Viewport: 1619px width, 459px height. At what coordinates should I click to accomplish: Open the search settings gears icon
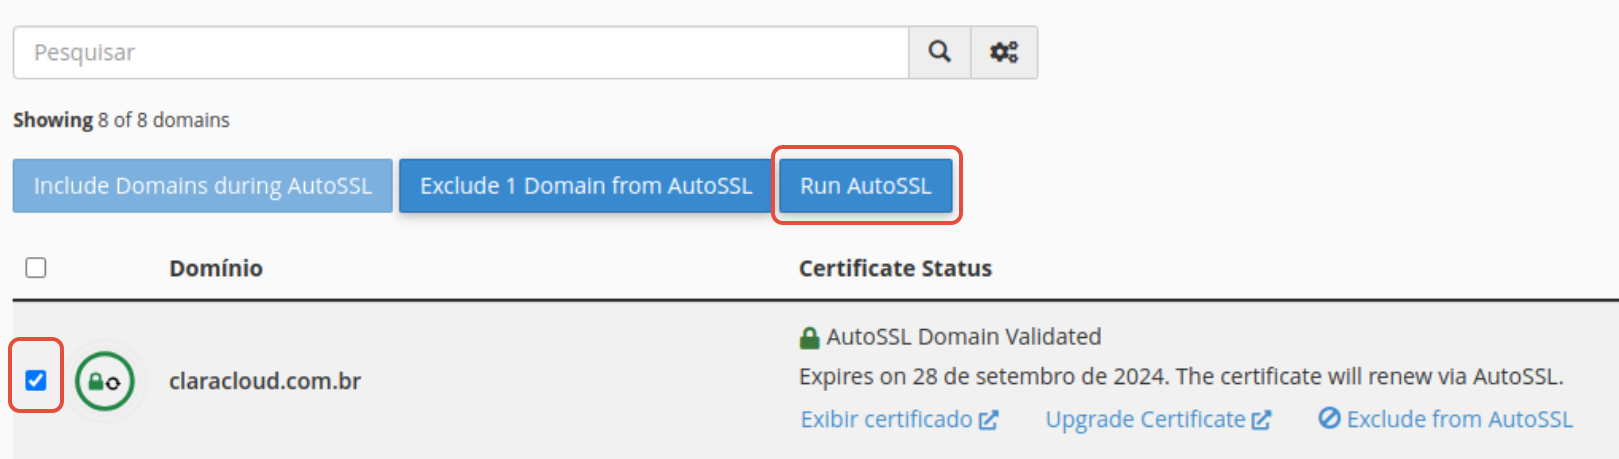tap(1004, 52)
